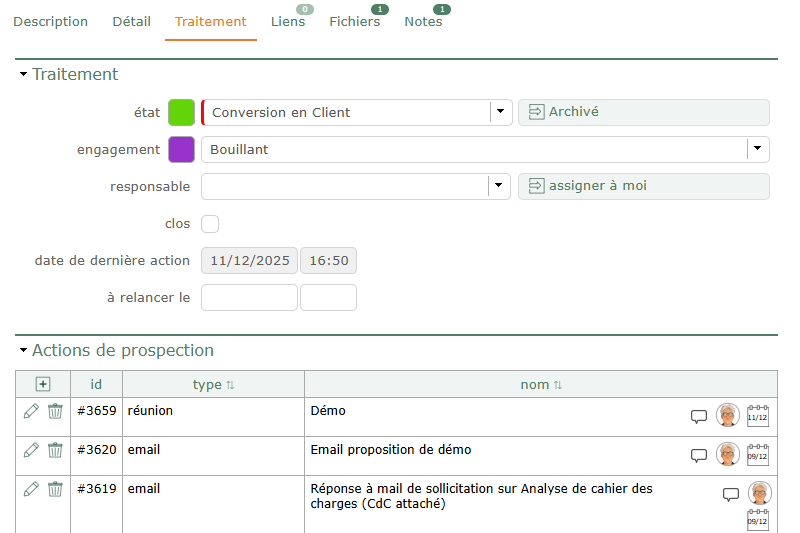Toggle the clos checkbox
800x533 pixels.
210,224
